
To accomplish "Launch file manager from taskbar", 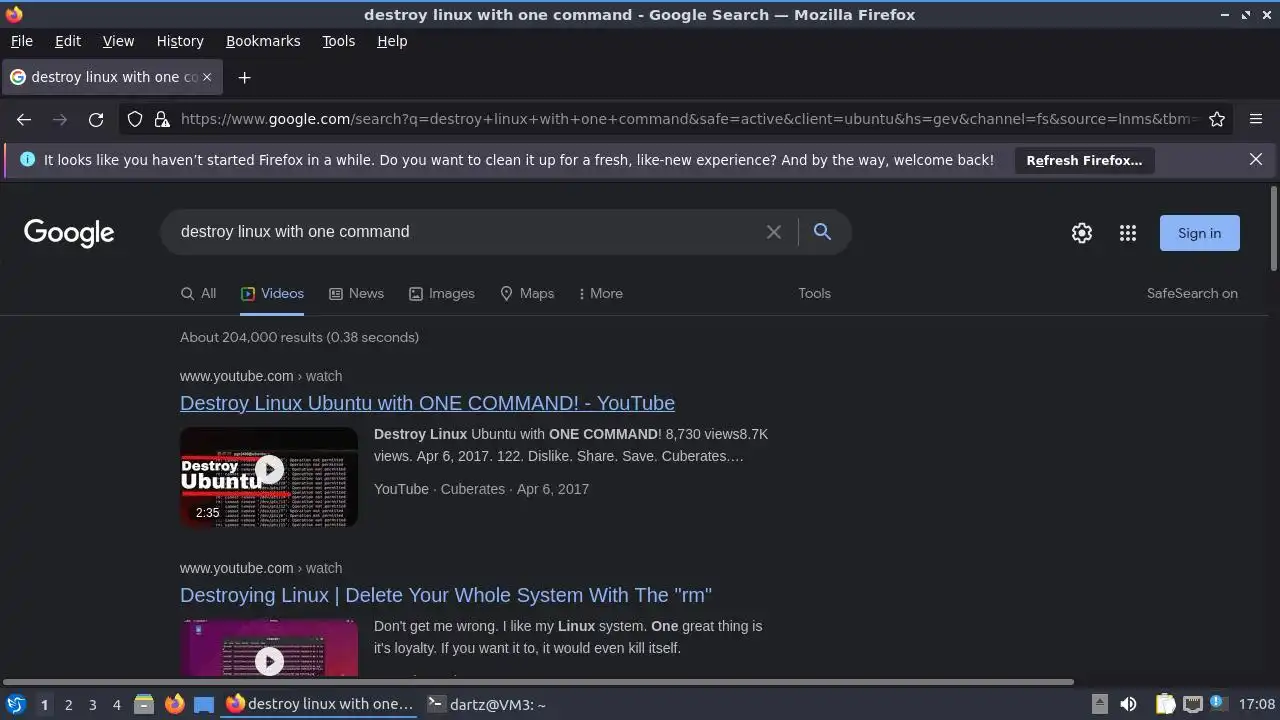I will [x=143, y=704].
